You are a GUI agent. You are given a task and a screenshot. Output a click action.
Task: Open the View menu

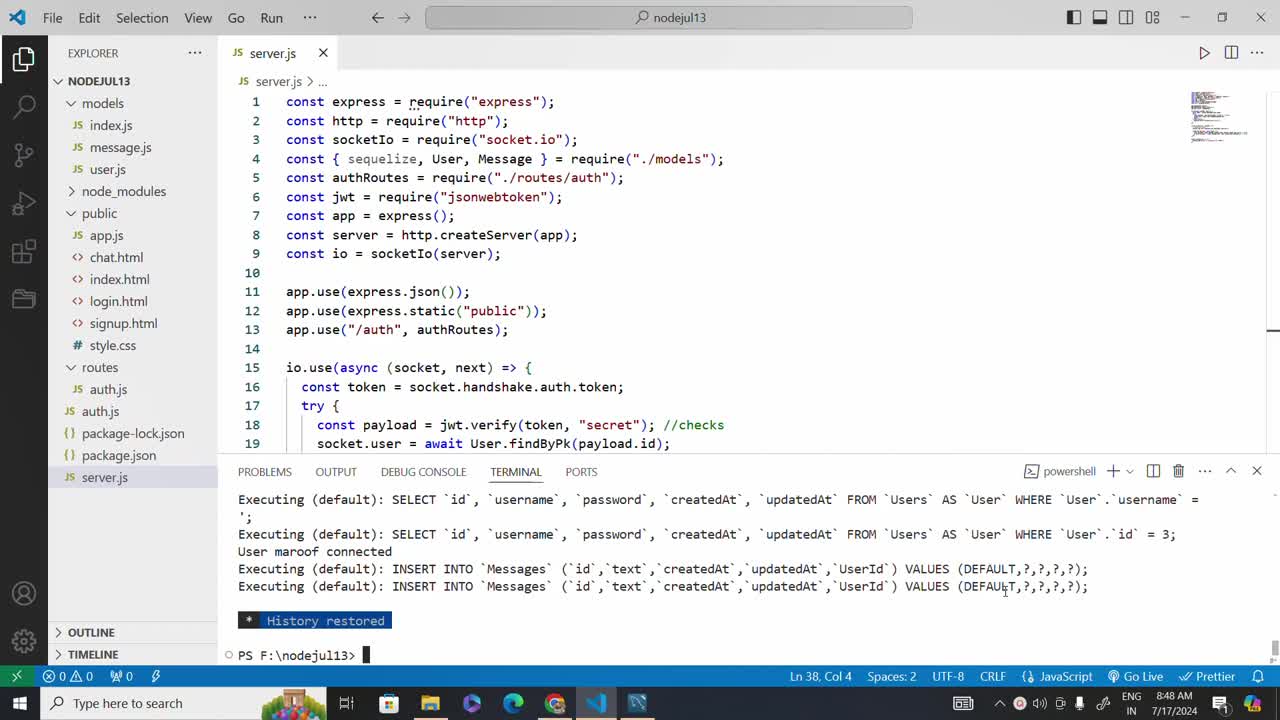[x=198, y=18]
